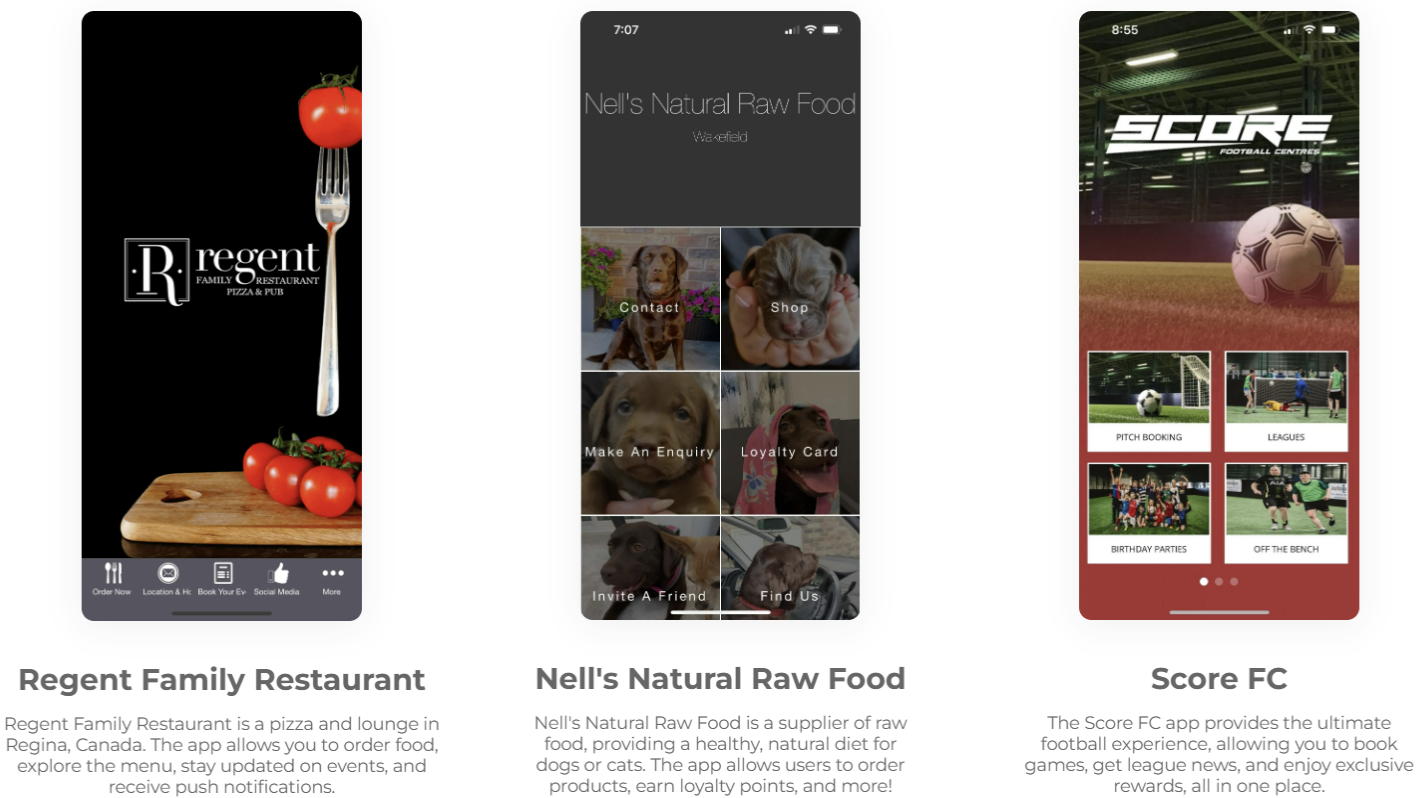Click the Score FC heading
The image size is (1420, 798).
1219,679
